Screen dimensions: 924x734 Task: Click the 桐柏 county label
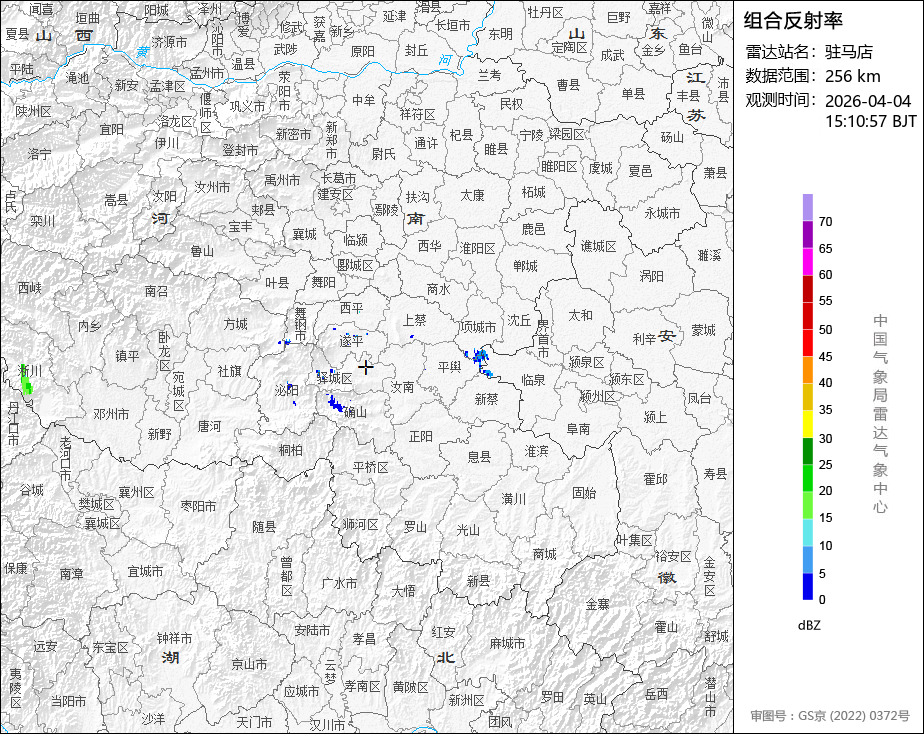(x=291, y=450)
